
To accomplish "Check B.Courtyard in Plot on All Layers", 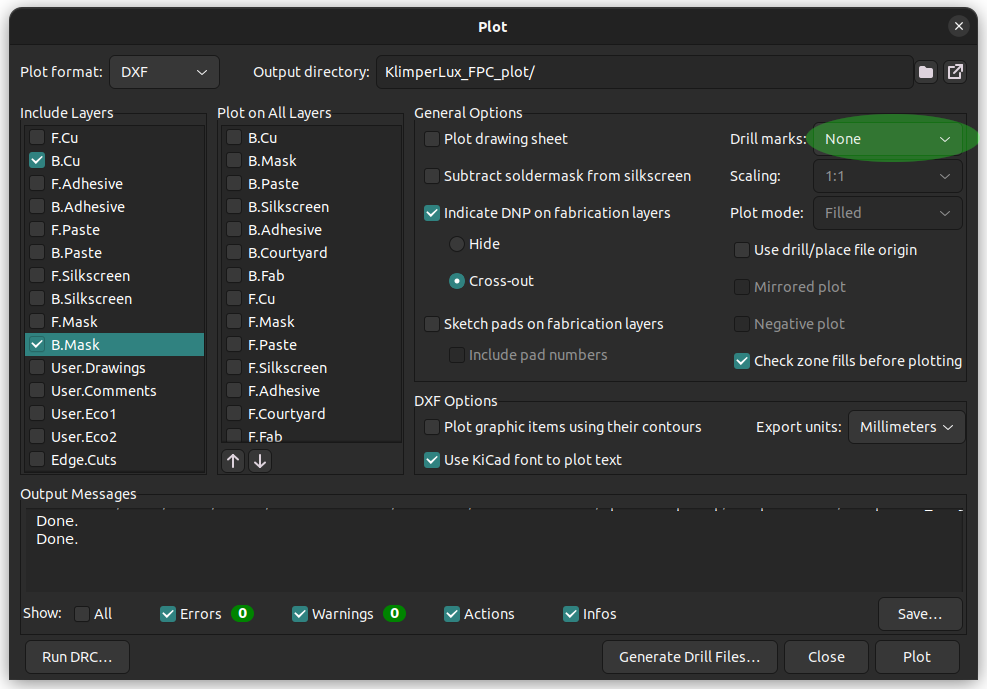I will [x=234, y=253].
